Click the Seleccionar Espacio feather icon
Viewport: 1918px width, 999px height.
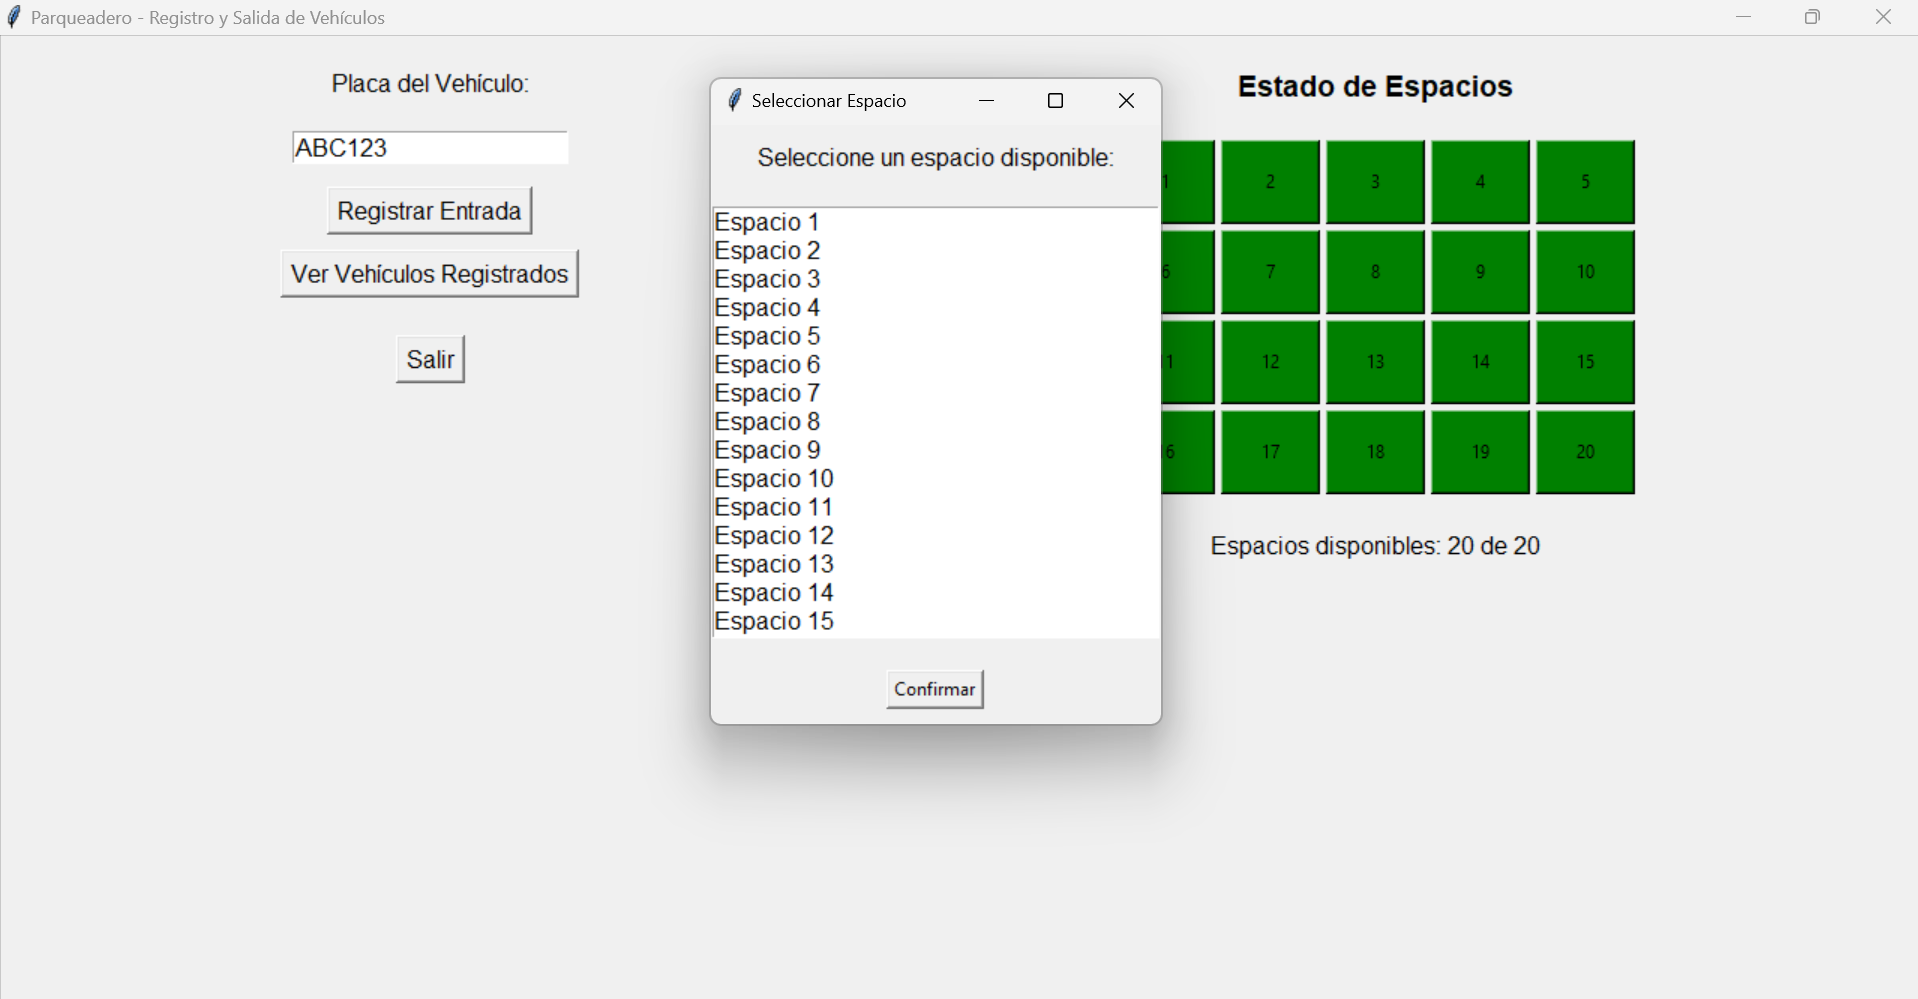coord(734,100)
